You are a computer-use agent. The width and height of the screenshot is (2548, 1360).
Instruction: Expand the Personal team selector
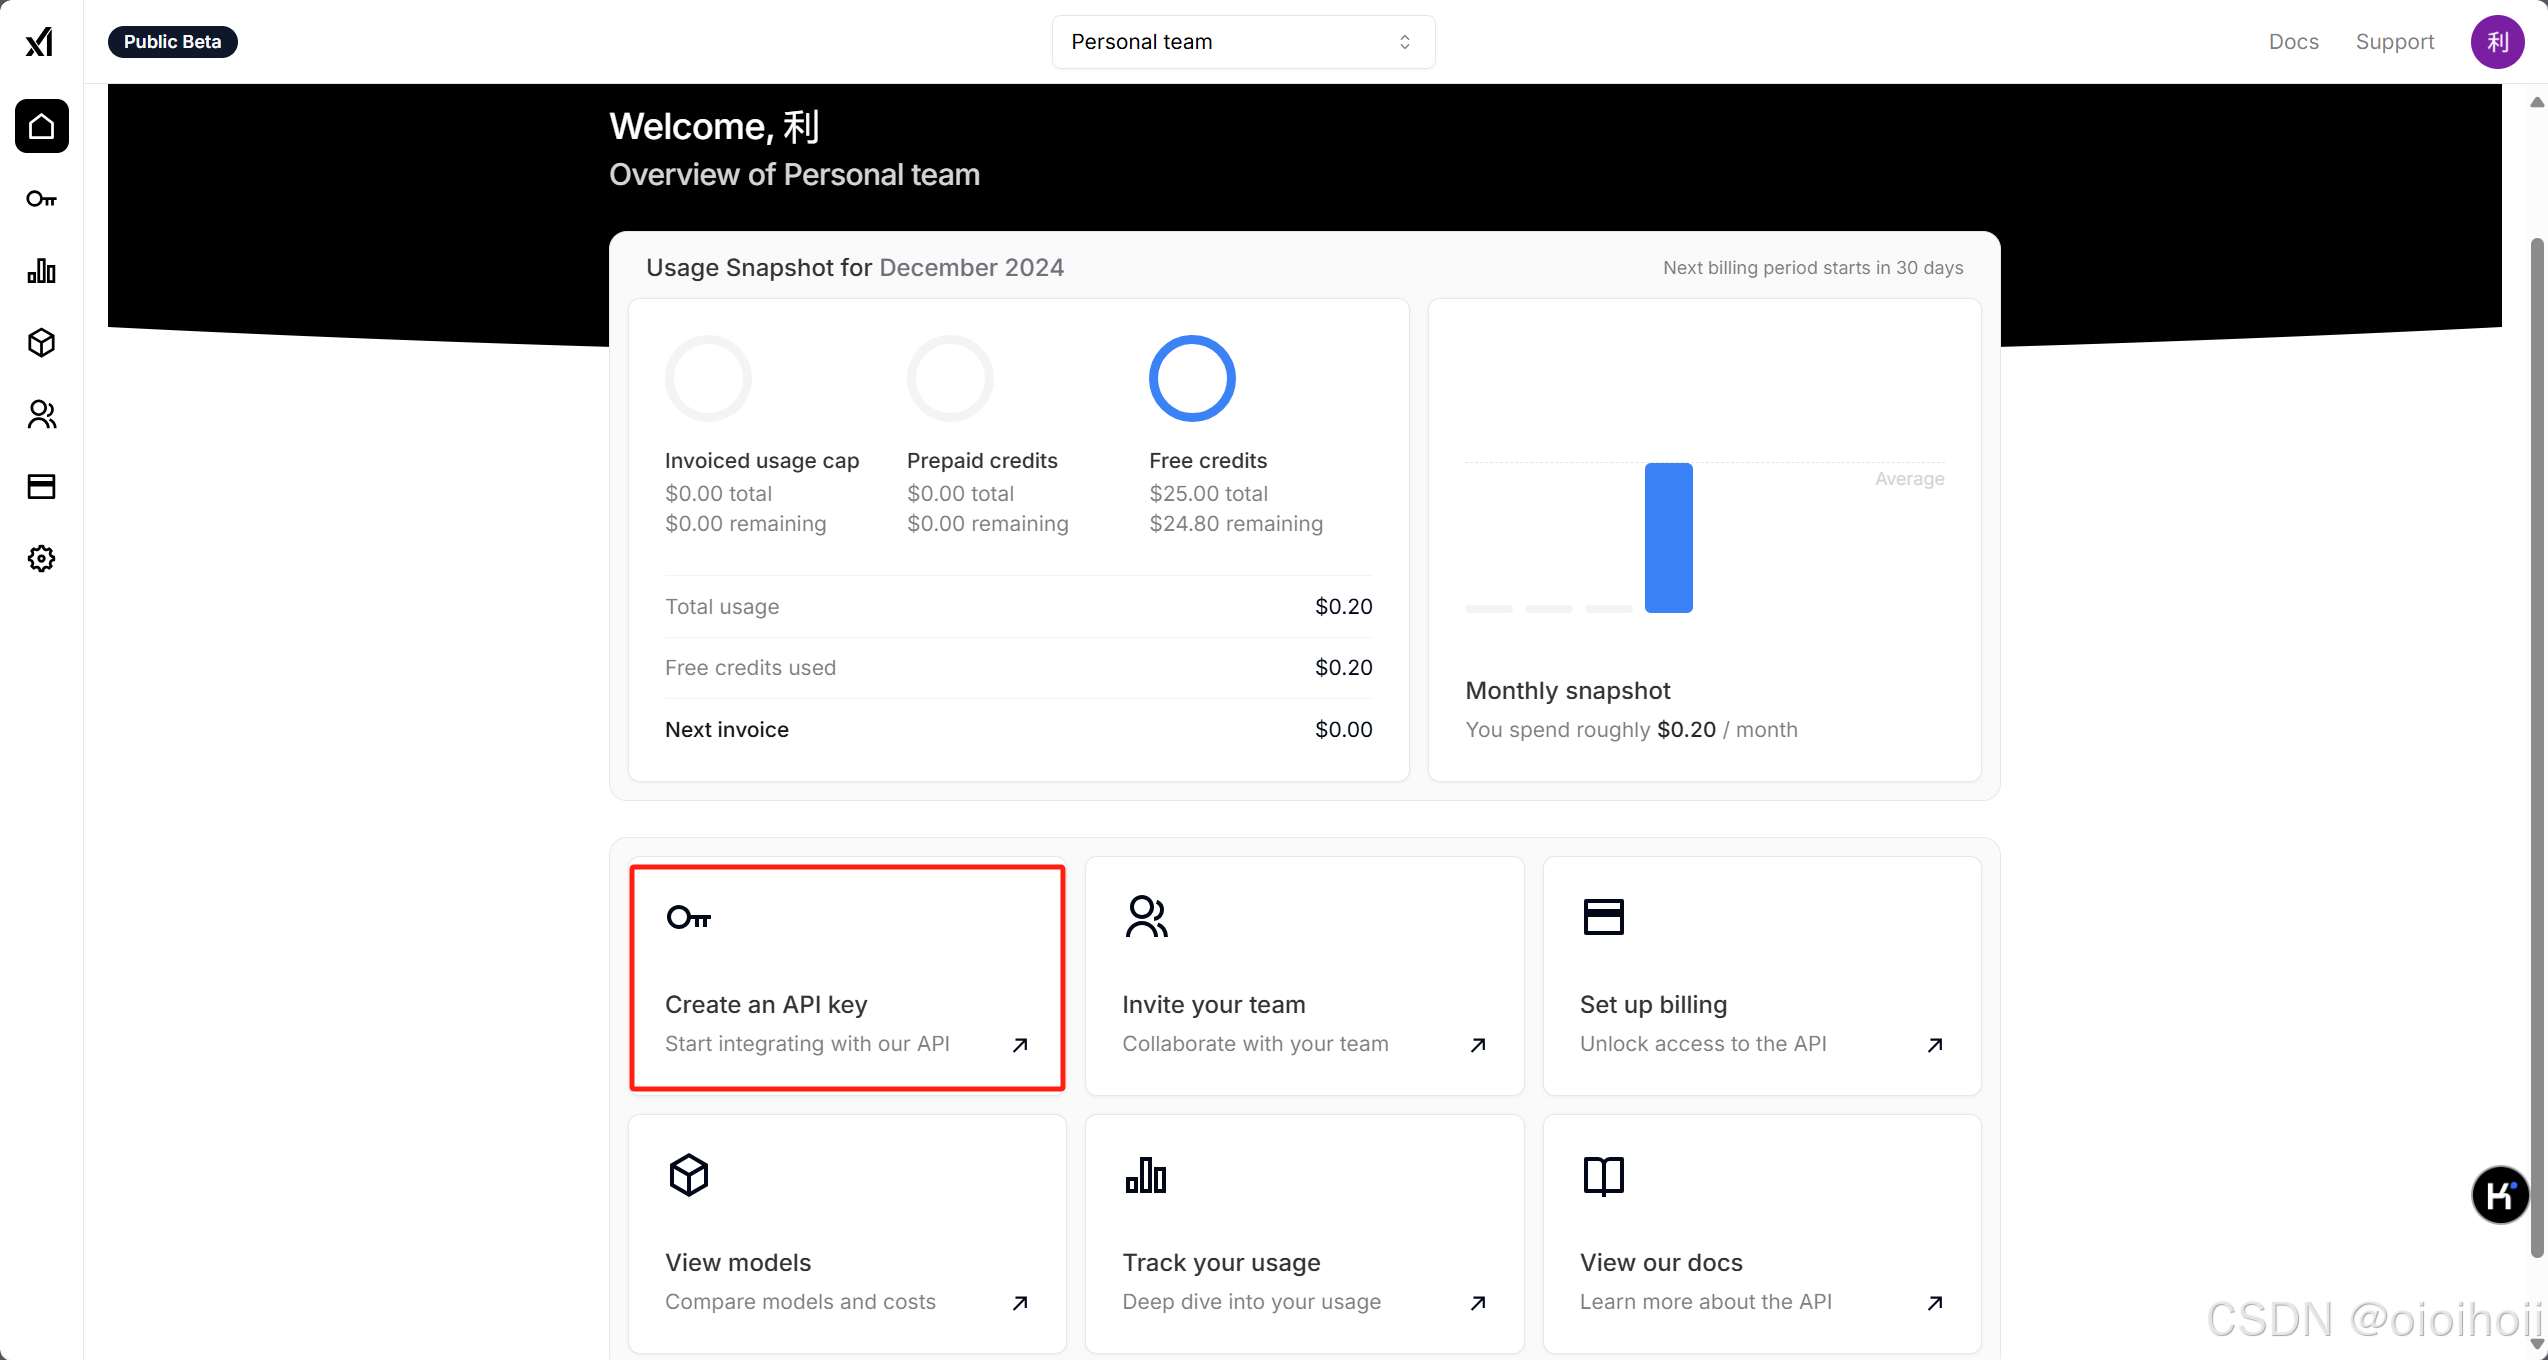point(1243,42)
